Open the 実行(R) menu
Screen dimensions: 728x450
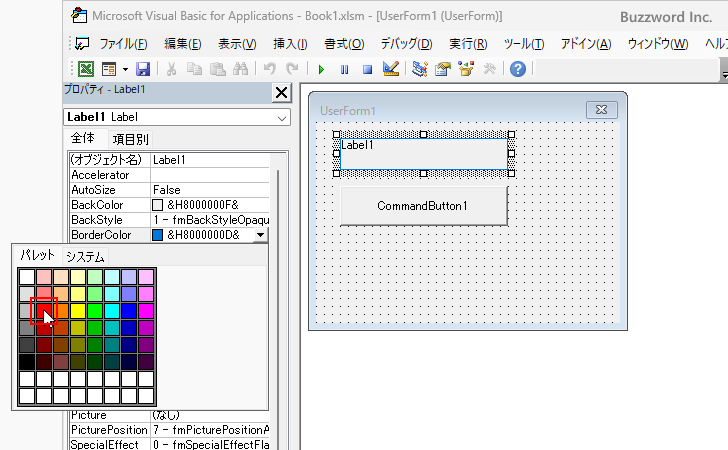point(468,44)
